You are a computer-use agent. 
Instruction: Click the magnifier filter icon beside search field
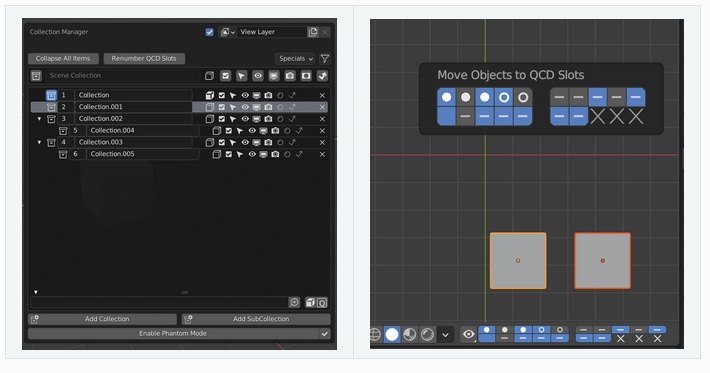[x=294, y=302]
